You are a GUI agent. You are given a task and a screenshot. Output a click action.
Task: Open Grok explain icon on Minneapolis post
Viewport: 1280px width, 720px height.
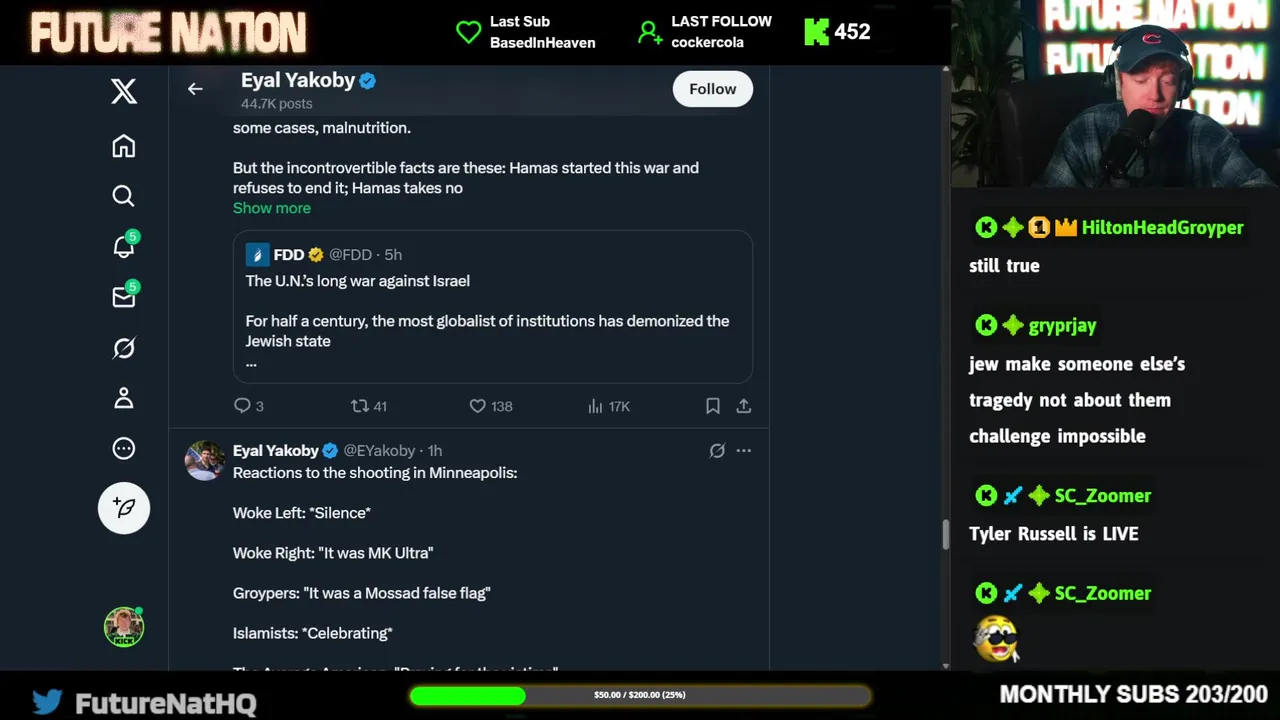tap(717, 451)
